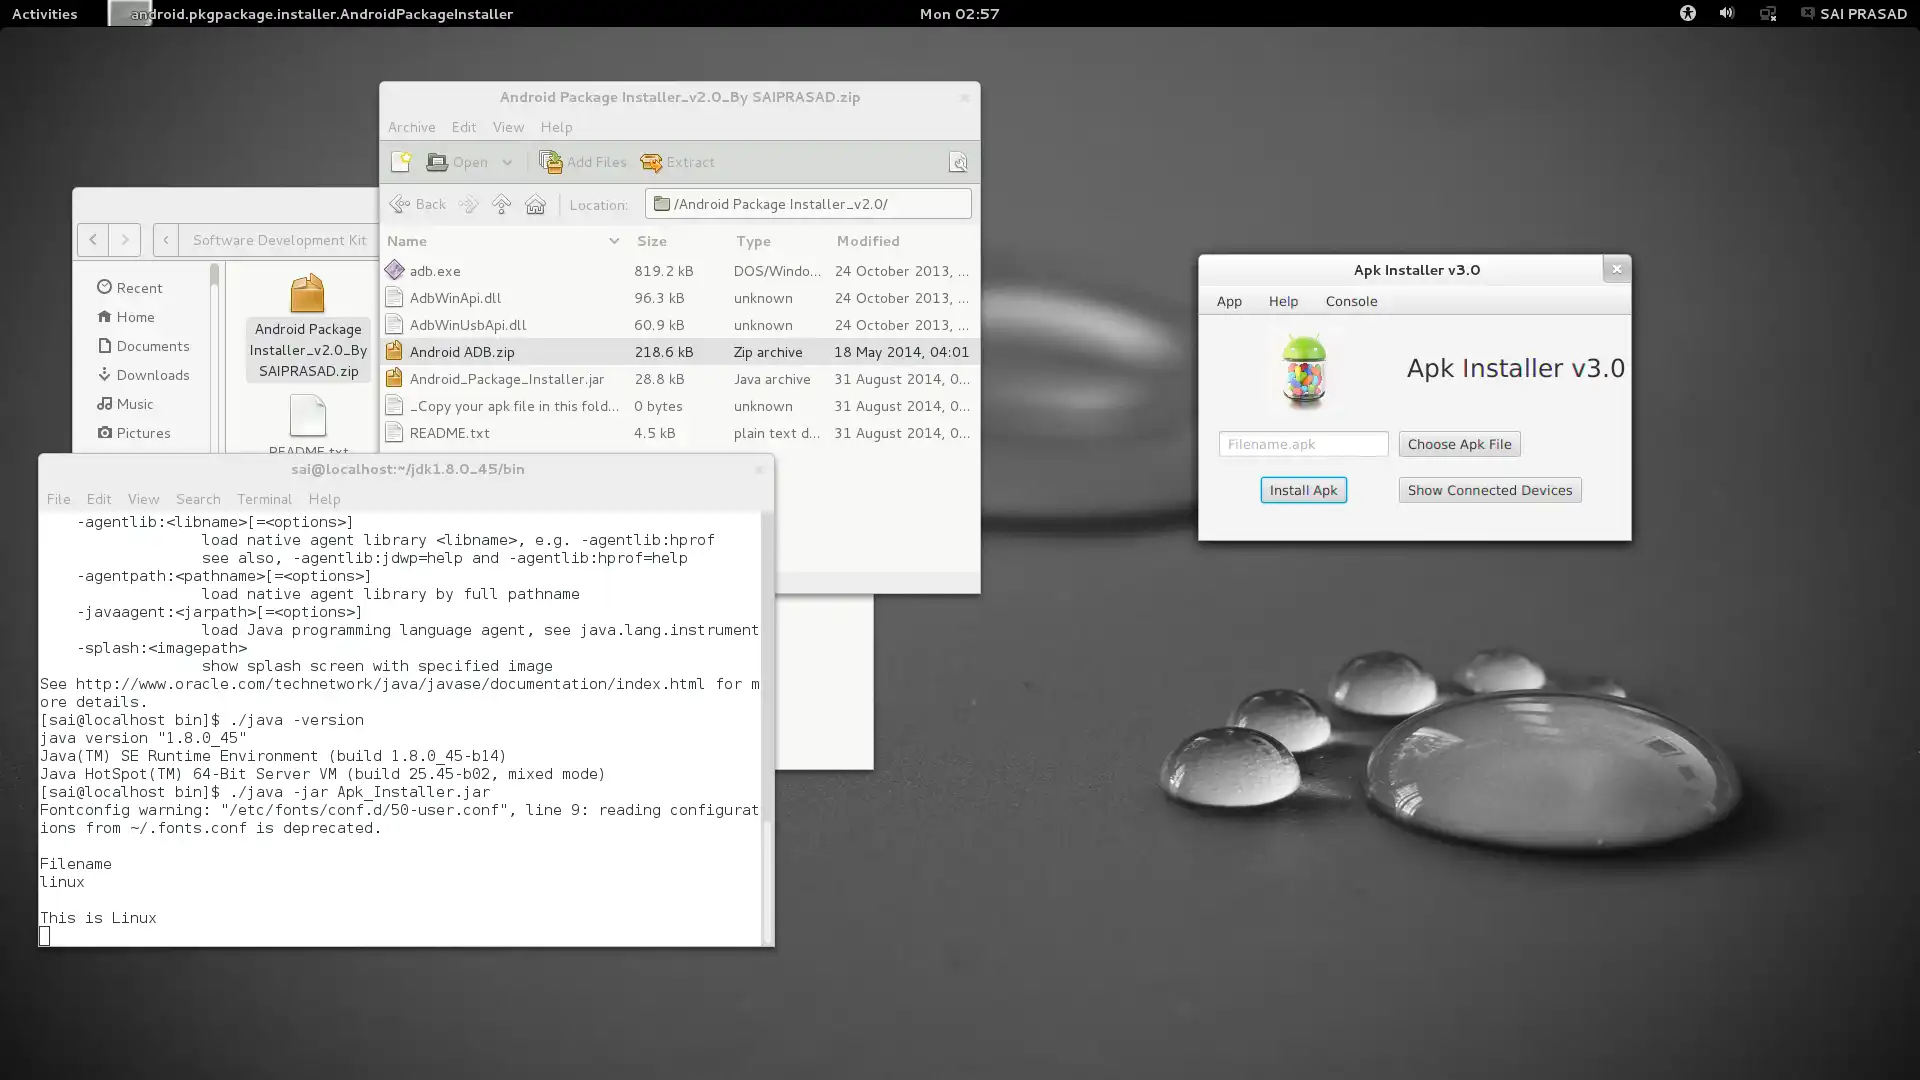This screenshot has height=1080, width=1920.
Task: Click the Filename.apk input field
Action: point(1303,443)
